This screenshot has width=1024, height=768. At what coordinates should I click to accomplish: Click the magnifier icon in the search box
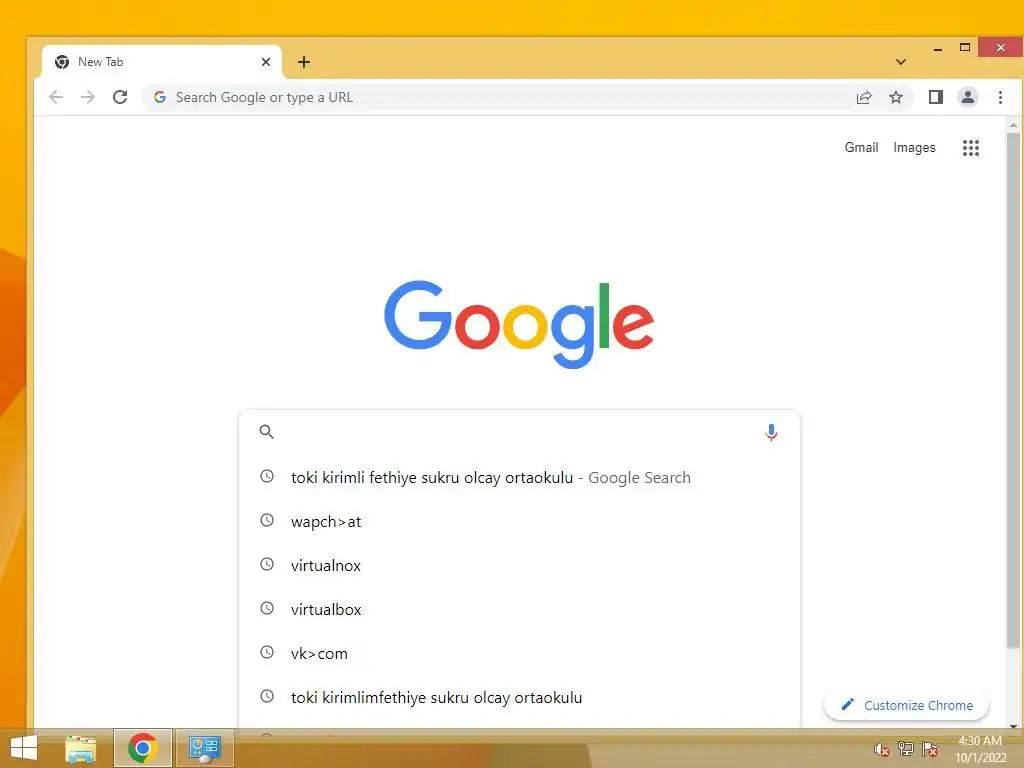pos(266,431)
